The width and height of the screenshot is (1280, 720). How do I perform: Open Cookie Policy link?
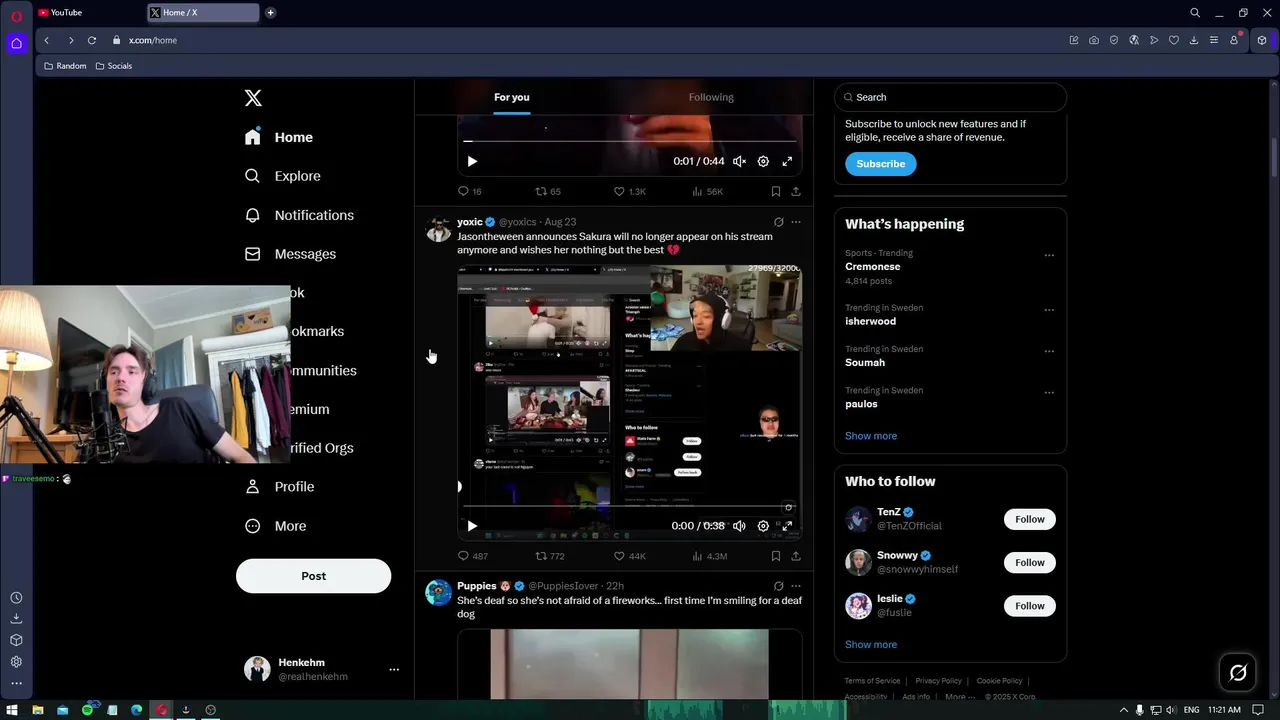click(x=999, y=681)
